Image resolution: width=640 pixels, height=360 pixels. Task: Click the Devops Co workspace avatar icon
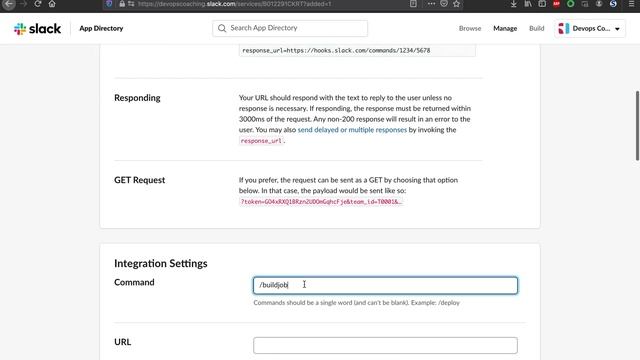tap(564, 29)
